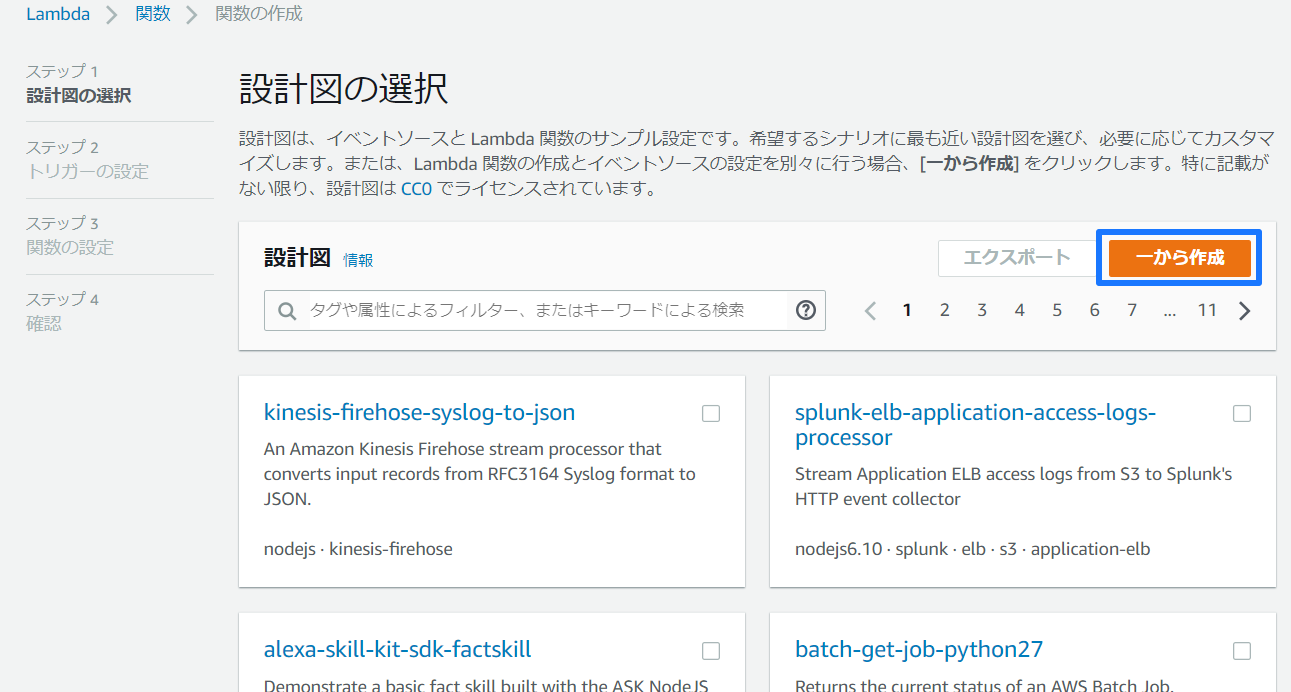Jump to page 11 of blueprints
This screenshot has height=692, width=1291.
click(1207, 310)
